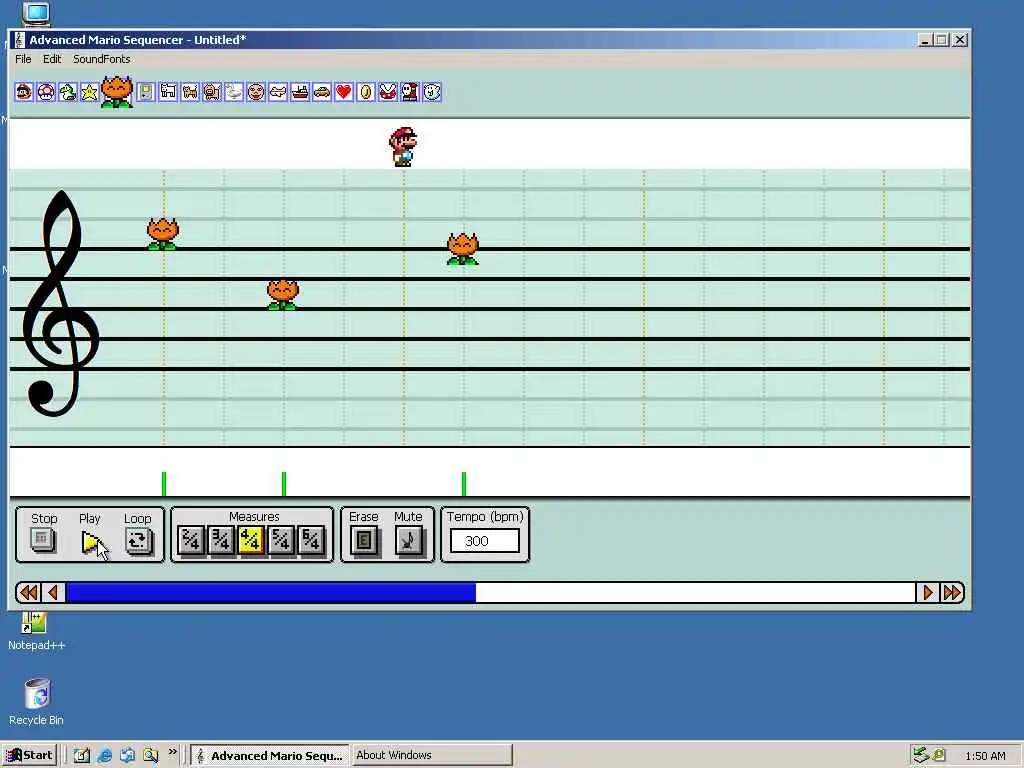Select the Mario instrument icon
The width and height of the screenshot is (1024, 768).
(24, 92)
